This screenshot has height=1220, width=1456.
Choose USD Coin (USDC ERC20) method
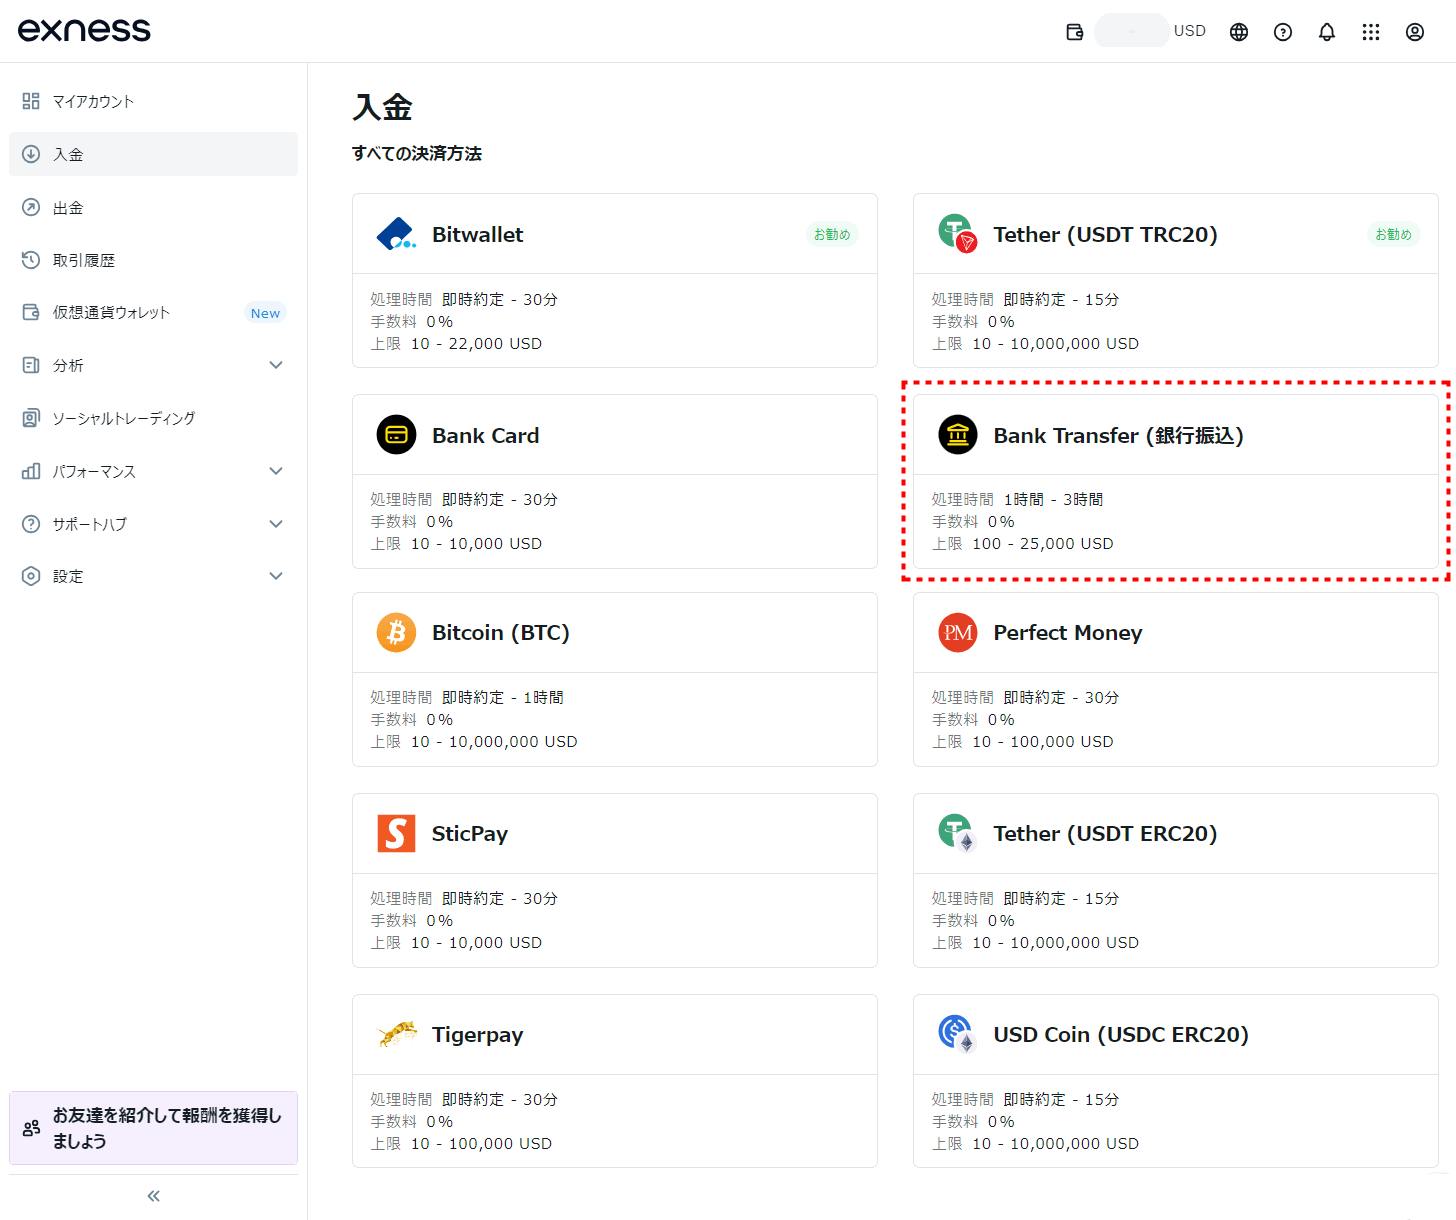point(1176,1081)
